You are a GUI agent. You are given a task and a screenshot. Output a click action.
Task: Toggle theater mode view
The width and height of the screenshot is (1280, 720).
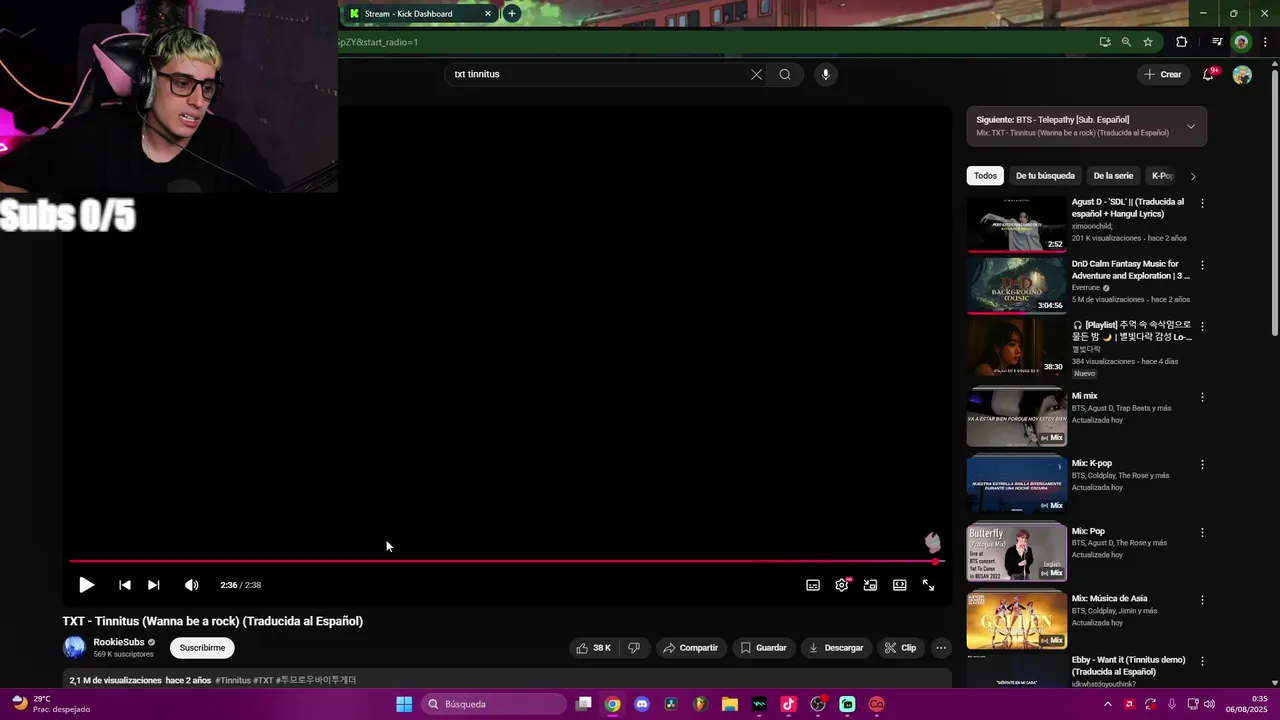coord(899,585)
